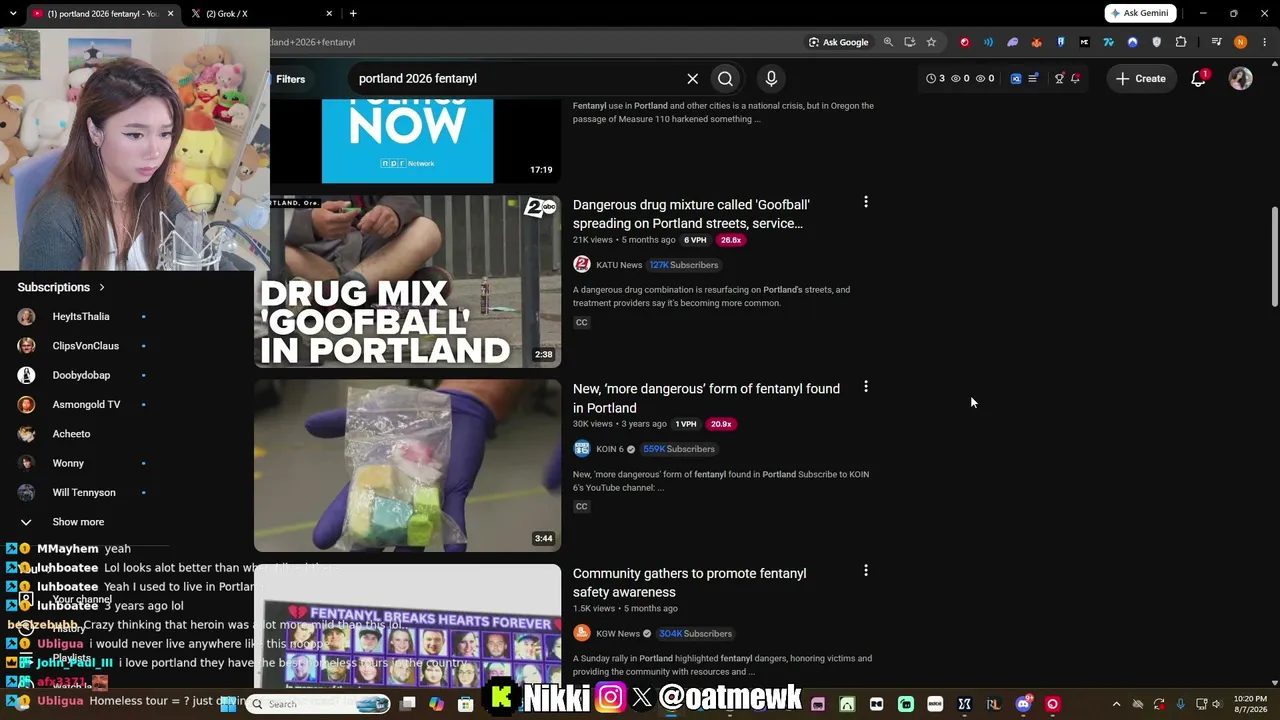Screen dimensions: 1280x720
Task: Open the Chrome Extensions puzzle icon
Action: tap(1181, 42)
